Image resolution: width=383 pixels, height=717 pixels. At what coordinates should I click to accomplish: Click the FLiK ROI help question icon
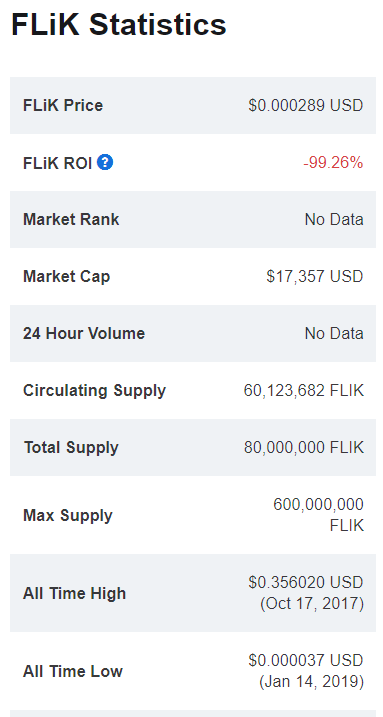pos(105,162)
